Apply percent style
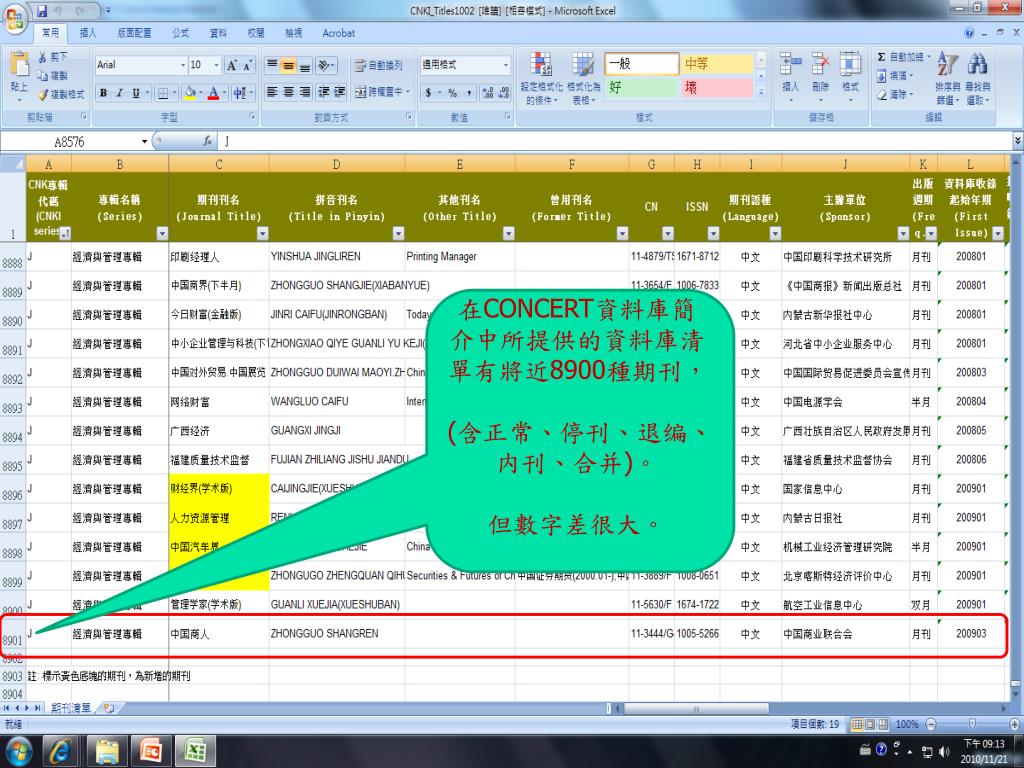The image size is (1024, 768). 453,93
